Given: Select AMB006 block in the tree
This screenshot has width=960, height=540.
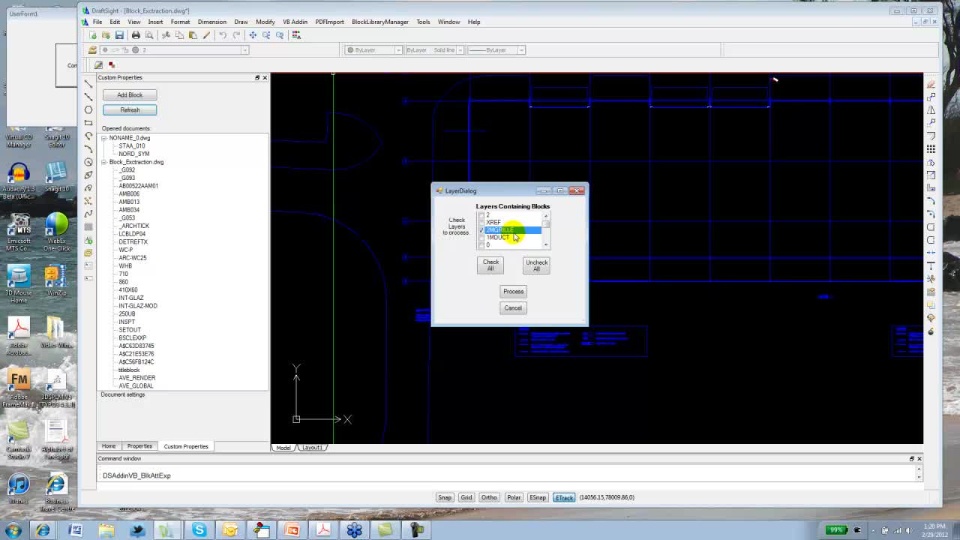Looking at the screenshot, I should 129,194.
